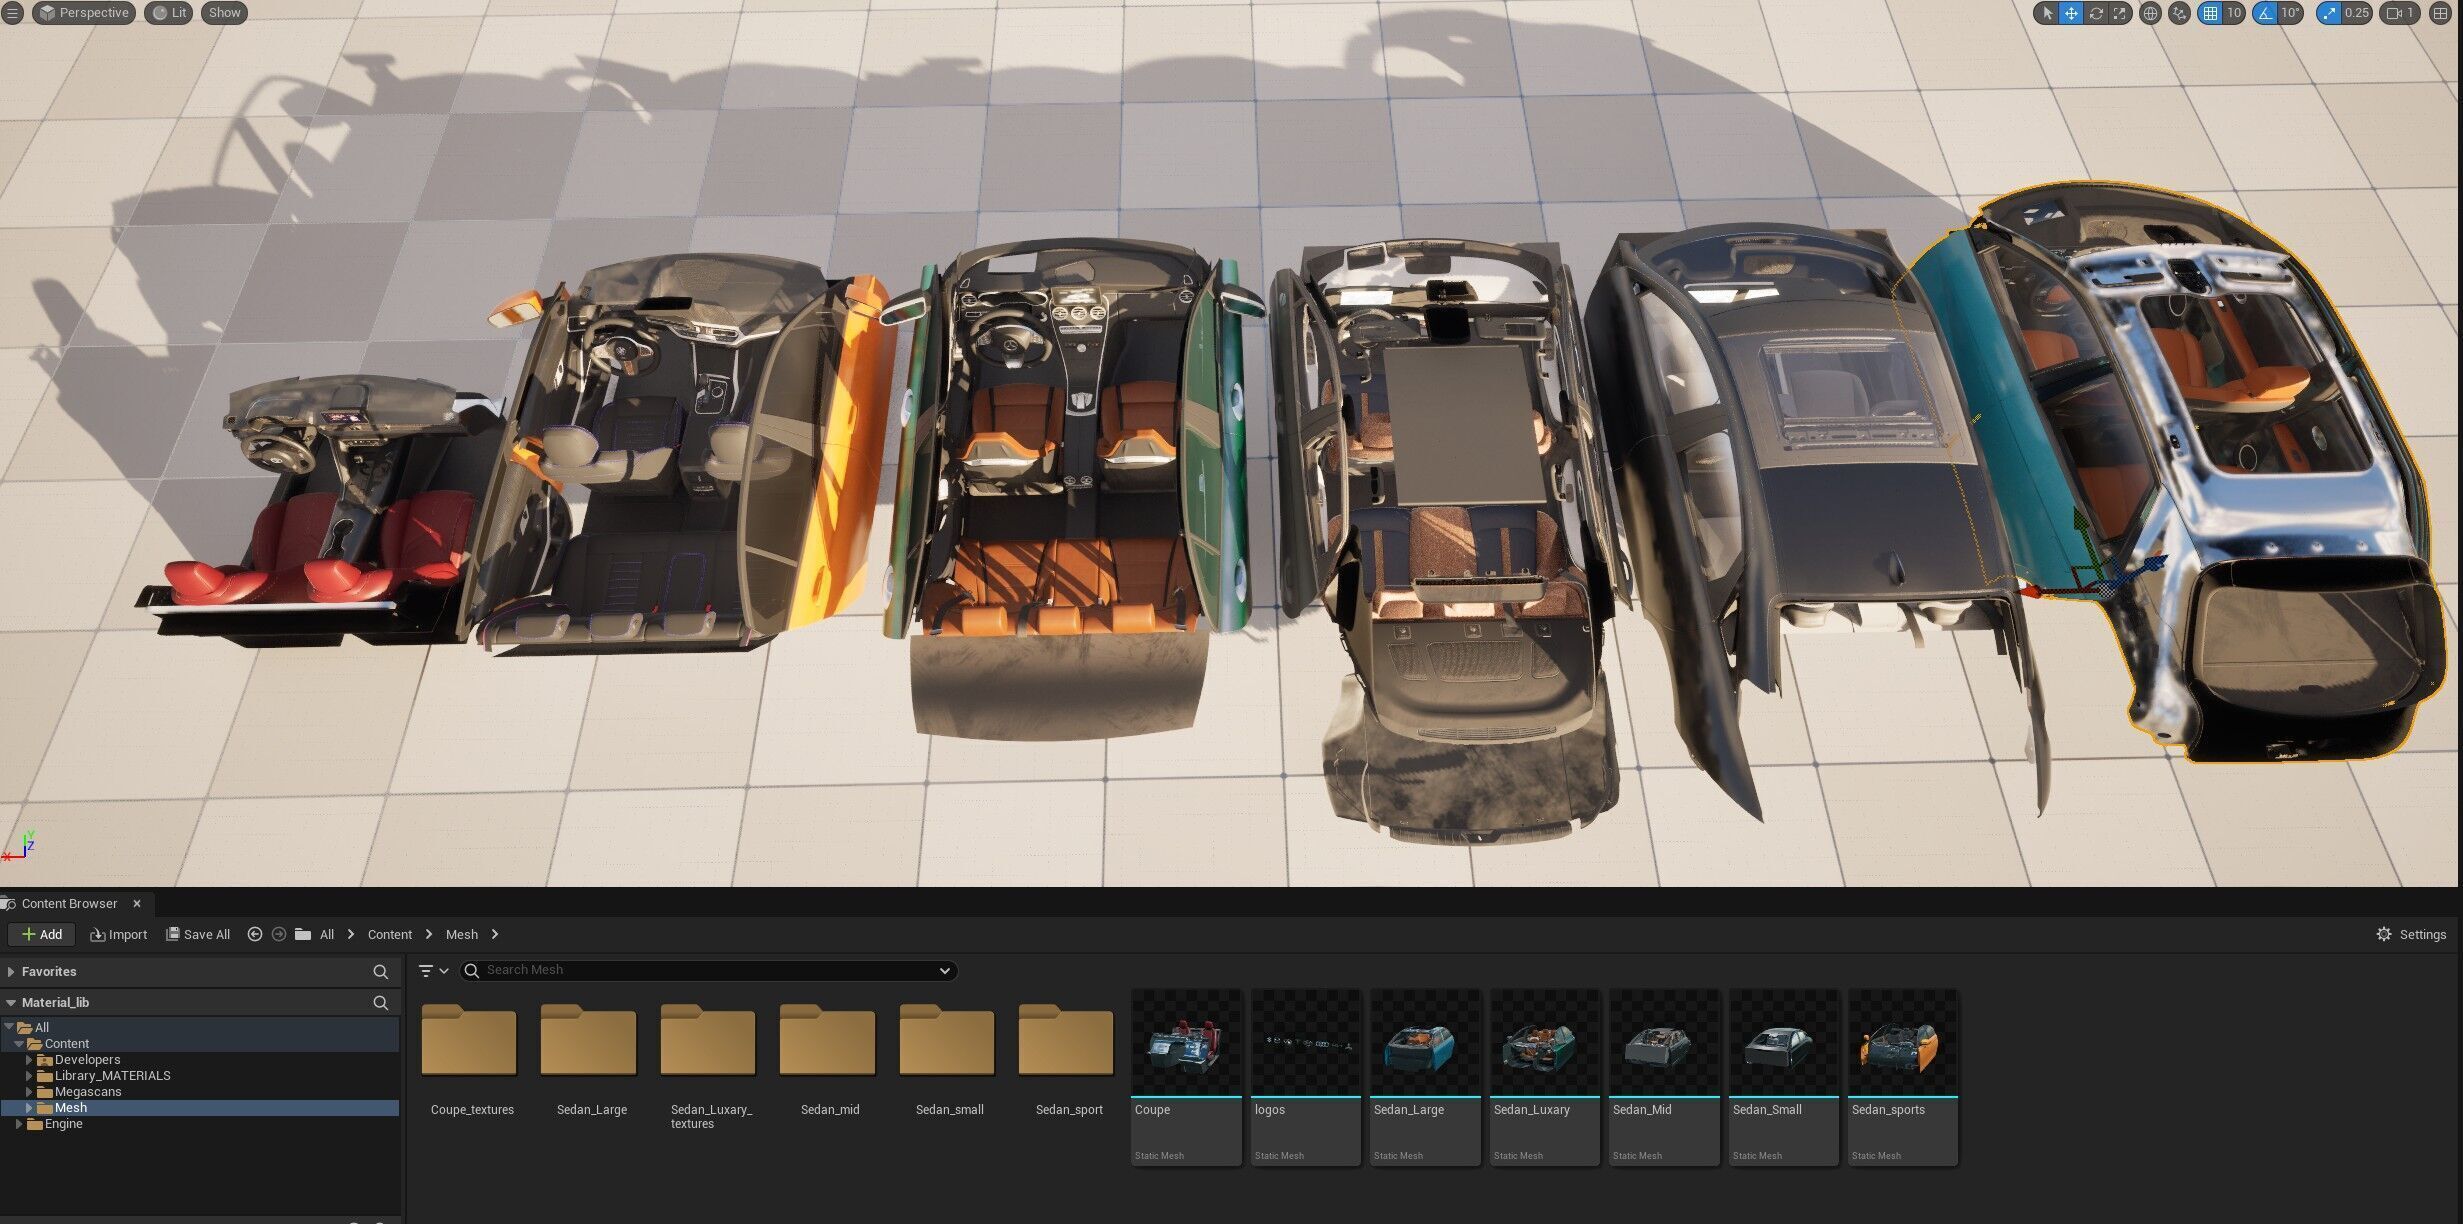2463x1224 pixels.
Task: Select the Coupe static mesh asset
Action: point(1186,1078)
